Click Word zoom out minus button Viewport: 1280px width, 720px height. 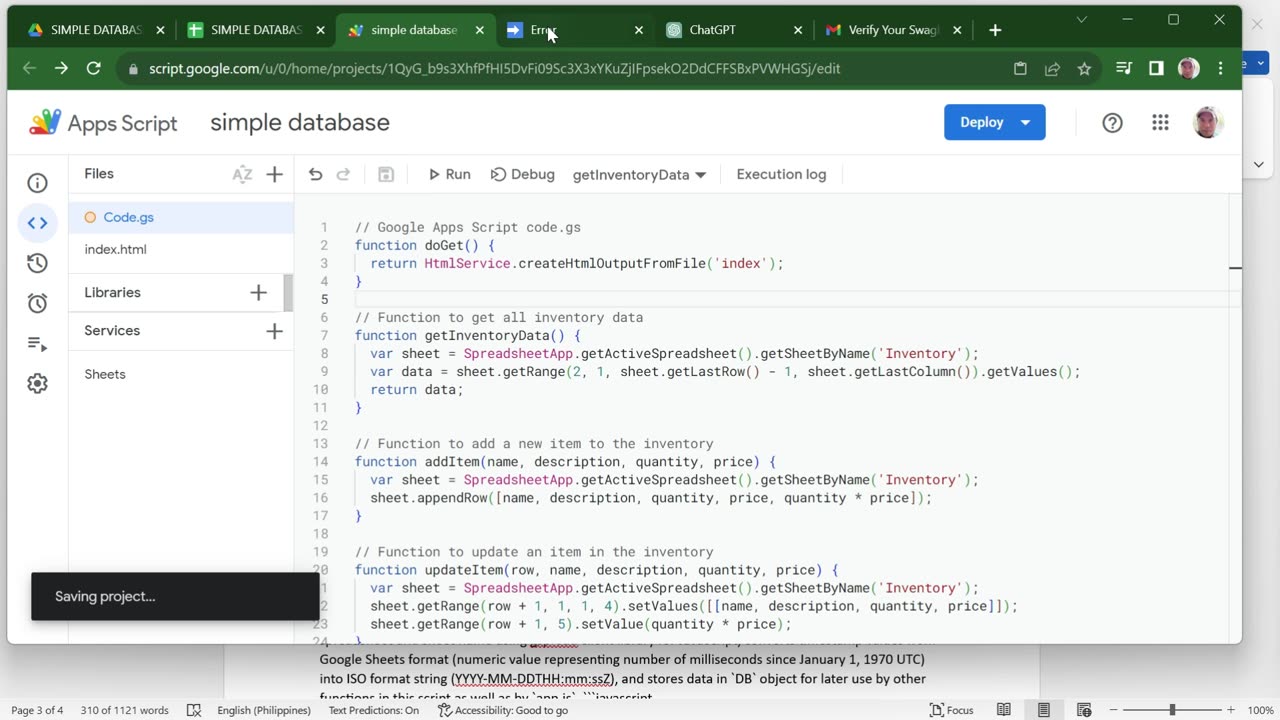pyautogui.click(x=1112, y=710)
